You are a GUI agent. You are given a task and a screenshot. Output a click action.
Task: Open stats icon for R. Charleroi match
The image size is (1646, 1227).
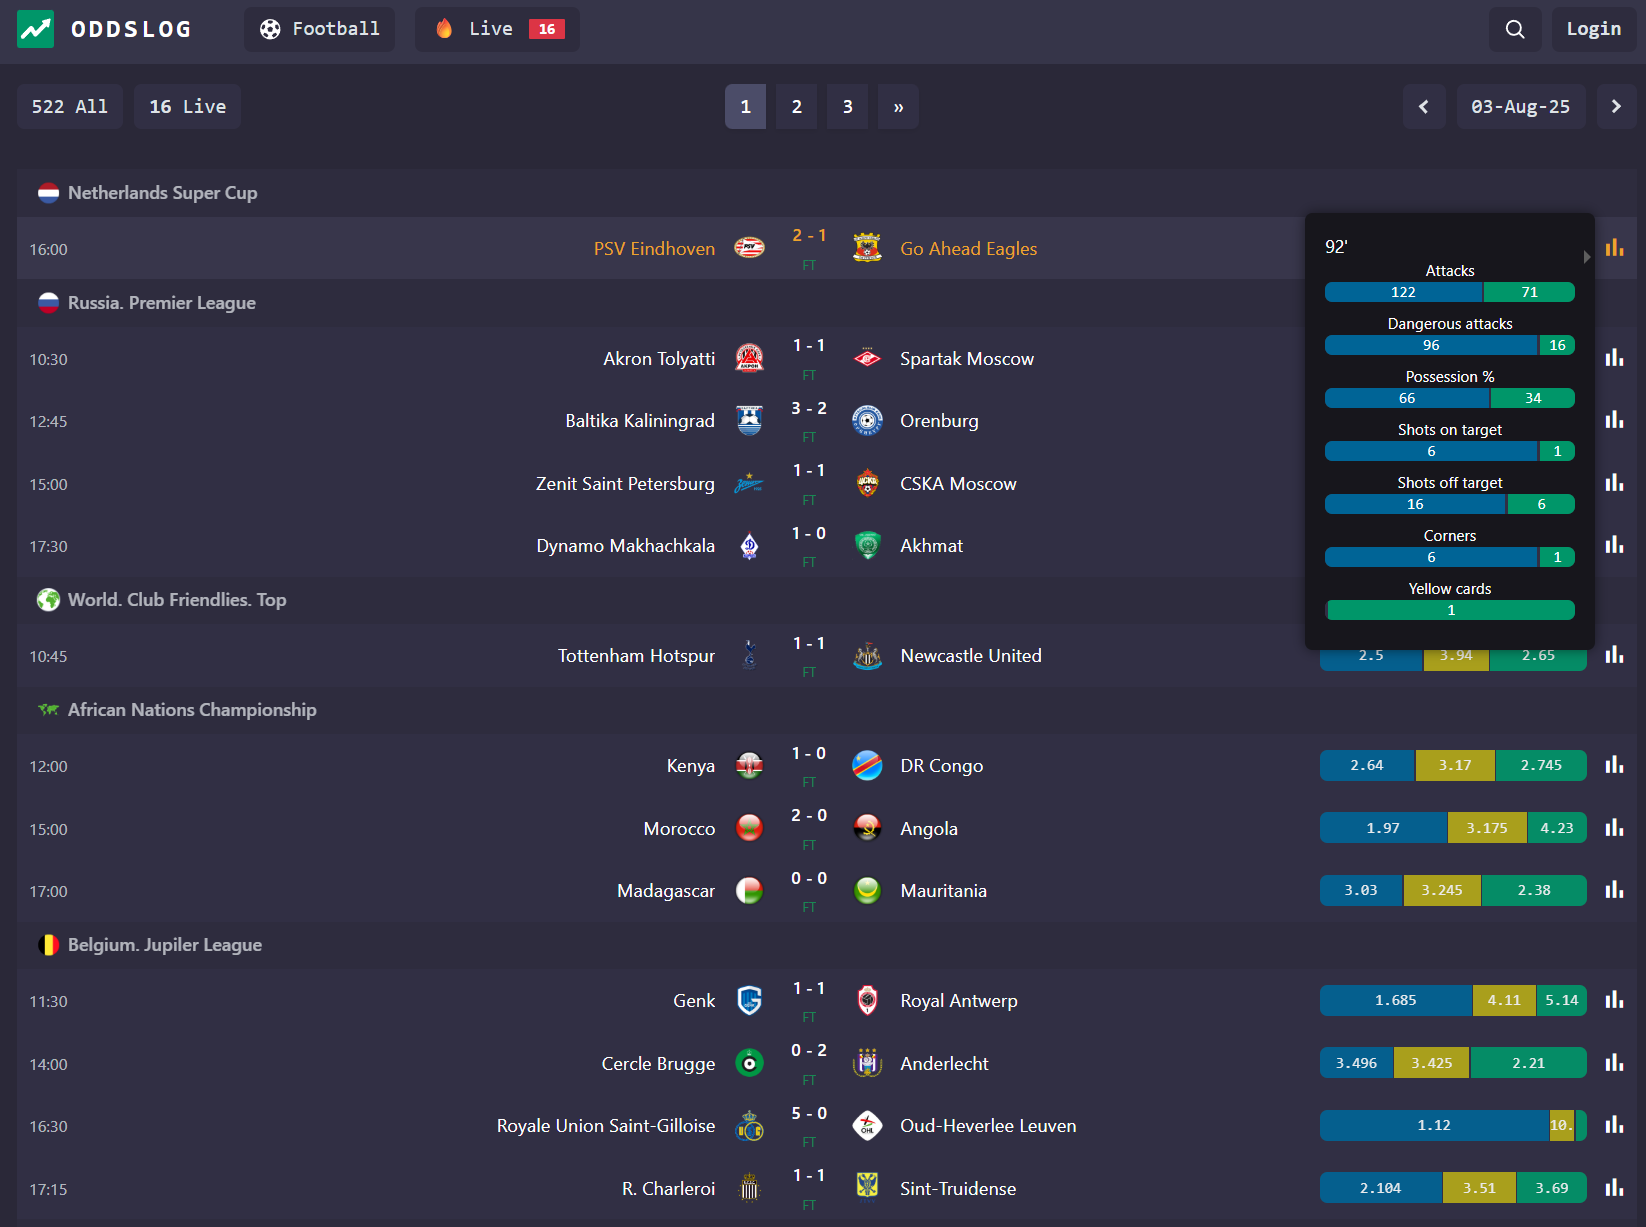click(1614, 1188)
